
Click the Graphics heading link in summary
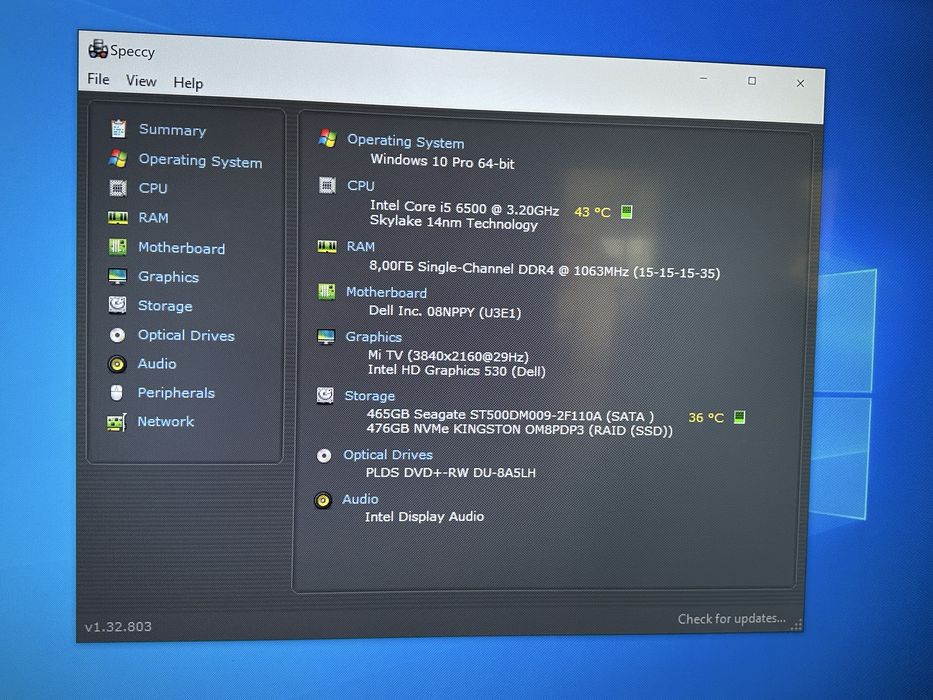[374, 337]
